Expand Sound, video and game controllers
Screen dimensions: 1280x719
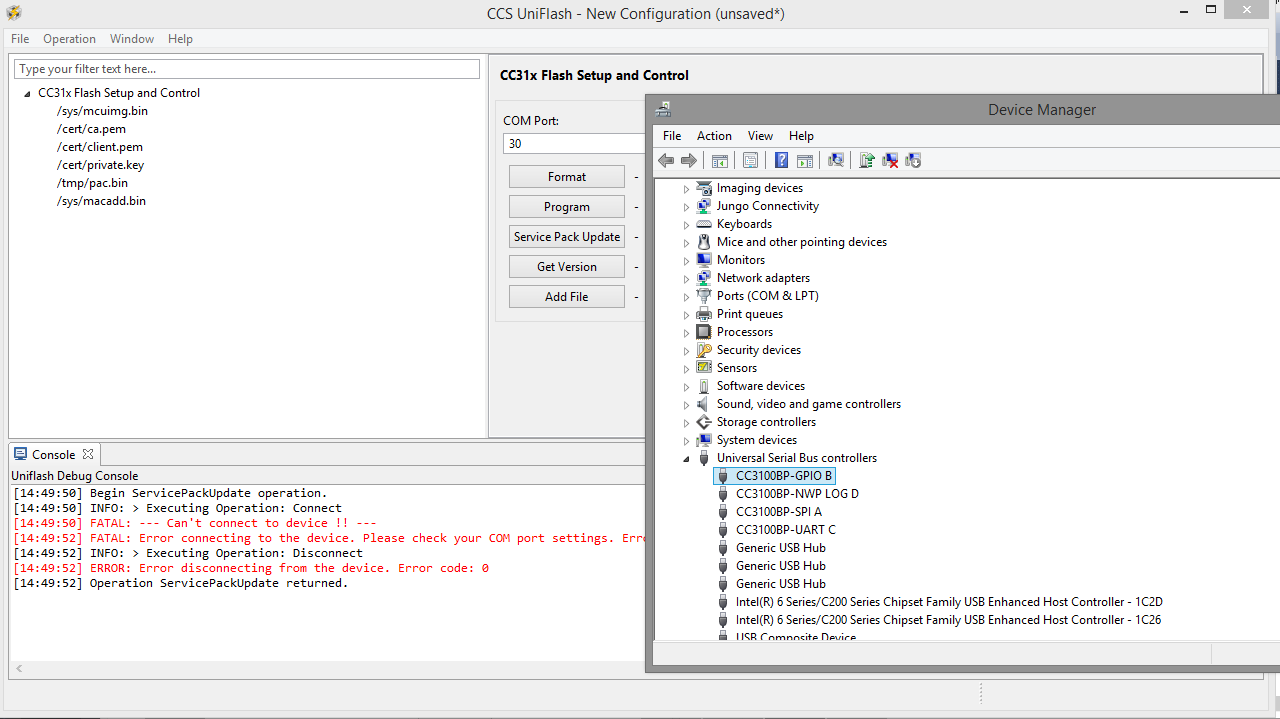pyautogui.click(x=686, y=405)
